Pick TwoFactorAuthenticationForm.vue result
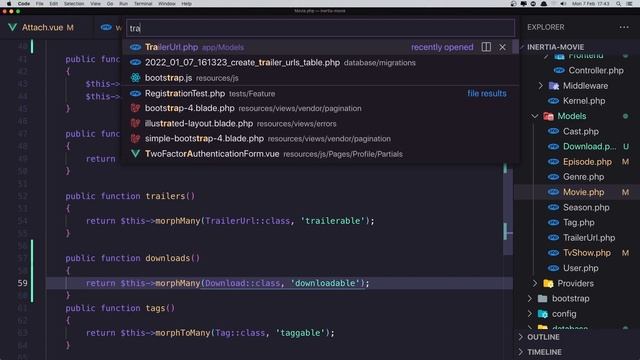The width and height of the screenshot is (640, 360). [320, 154]
